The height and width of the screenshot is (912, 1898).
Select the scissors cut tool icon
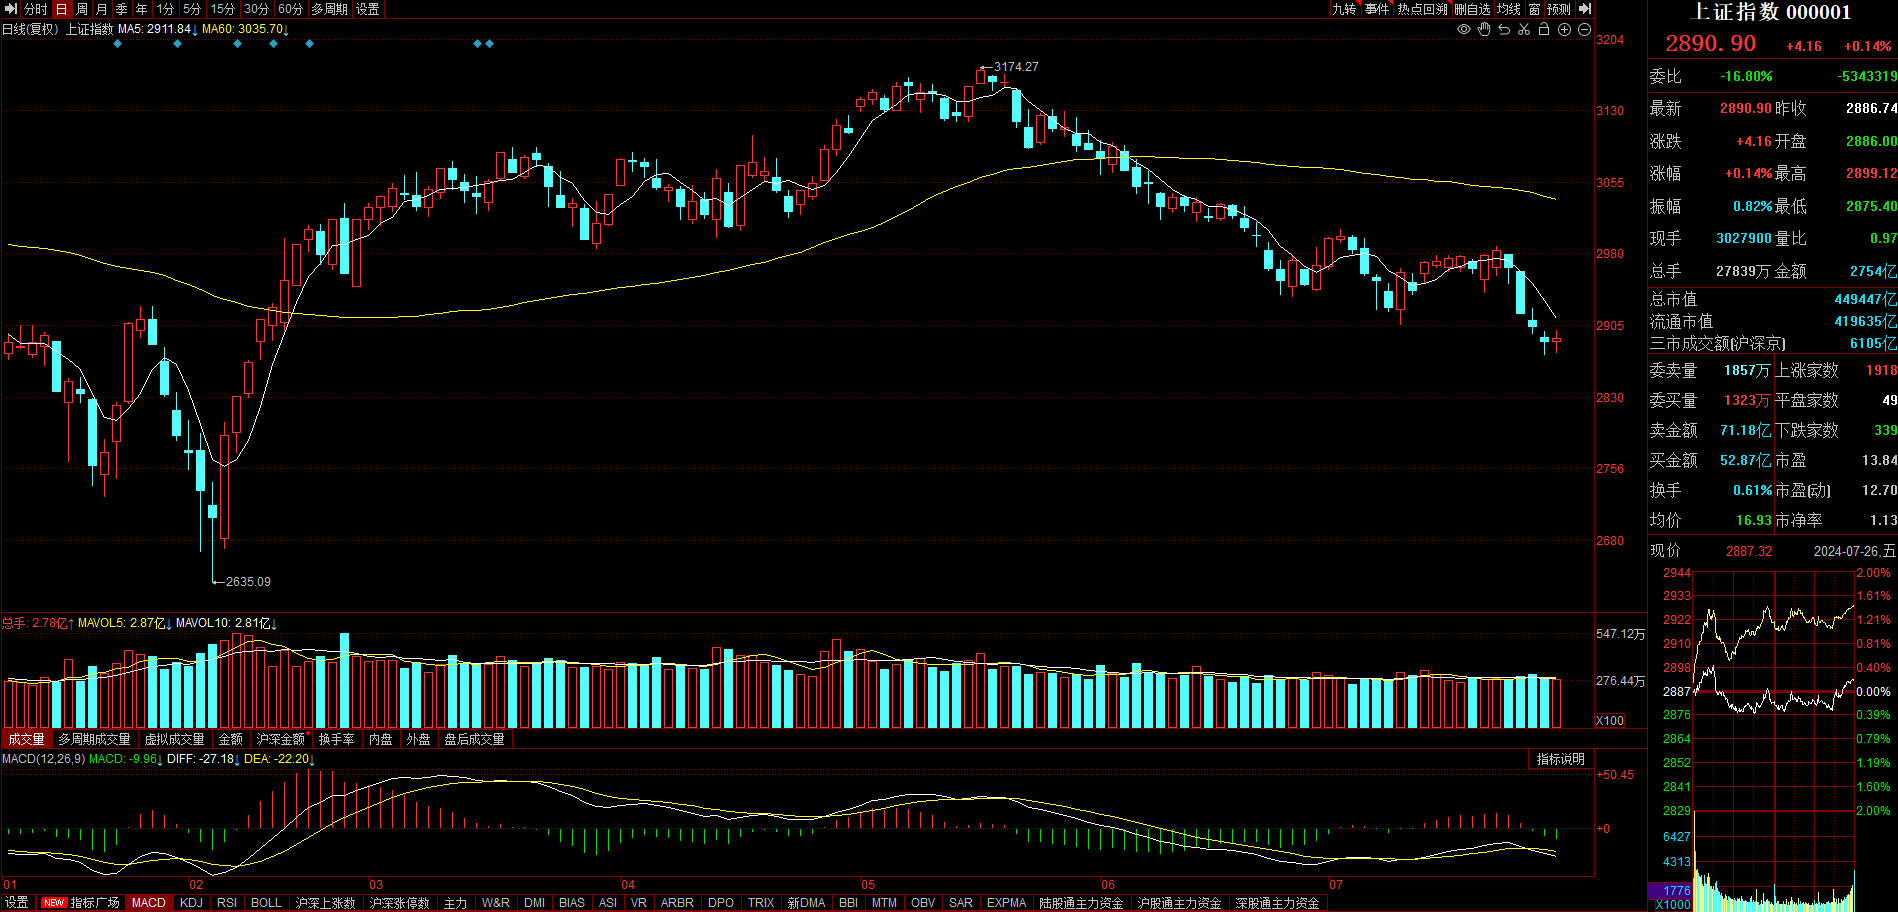pos(1524,30)
